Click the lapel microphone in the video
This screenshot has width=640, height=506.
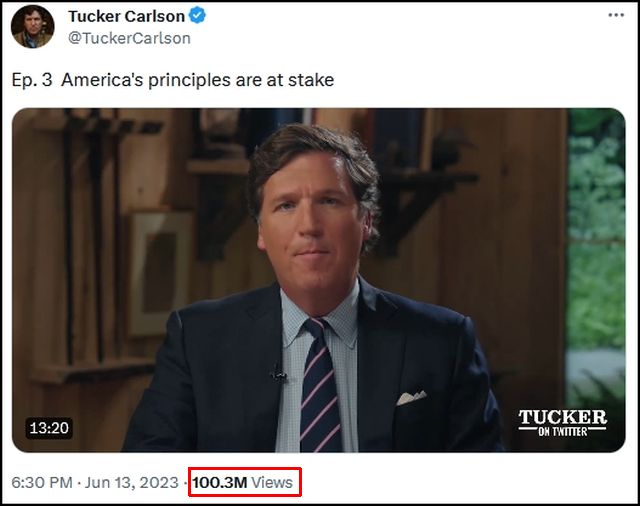(x=278, y=374)
